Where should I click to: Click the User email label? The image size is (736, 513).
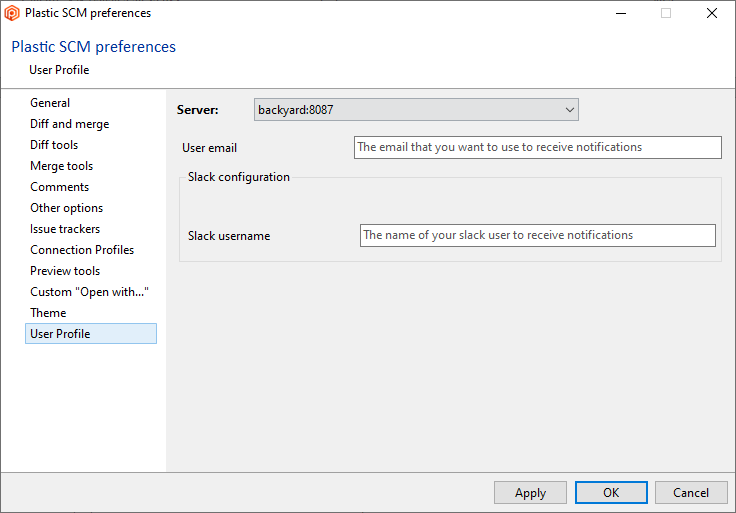209,148
